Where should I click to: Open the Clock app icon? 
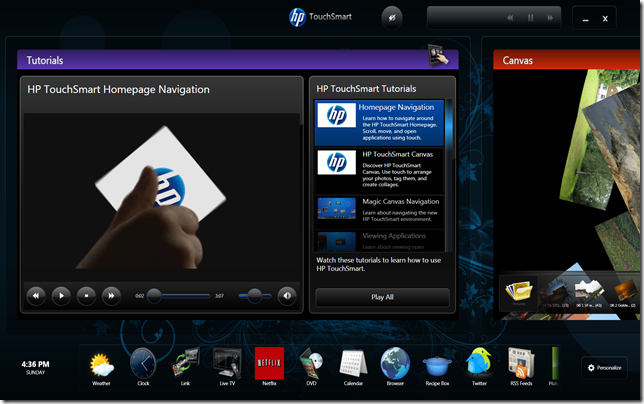click(x=143, y=366)
